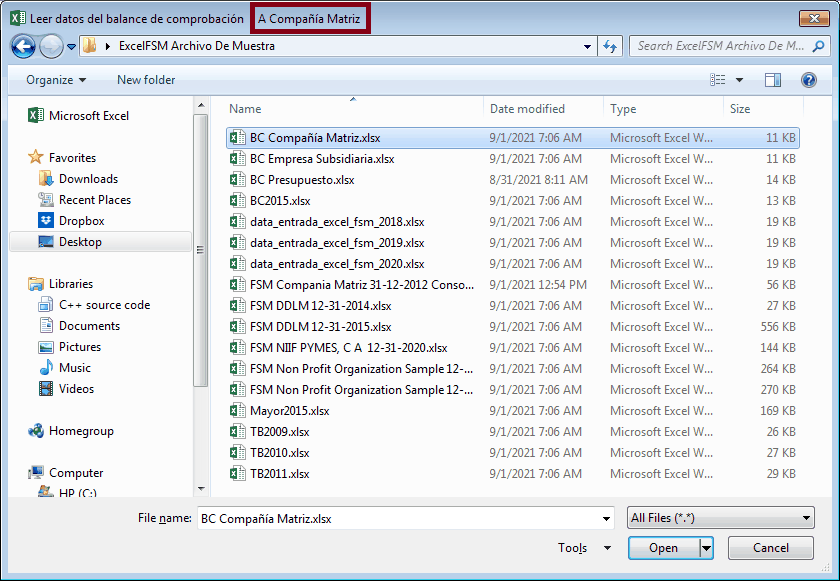Select Desktop in navigation pane

point(100,242)
